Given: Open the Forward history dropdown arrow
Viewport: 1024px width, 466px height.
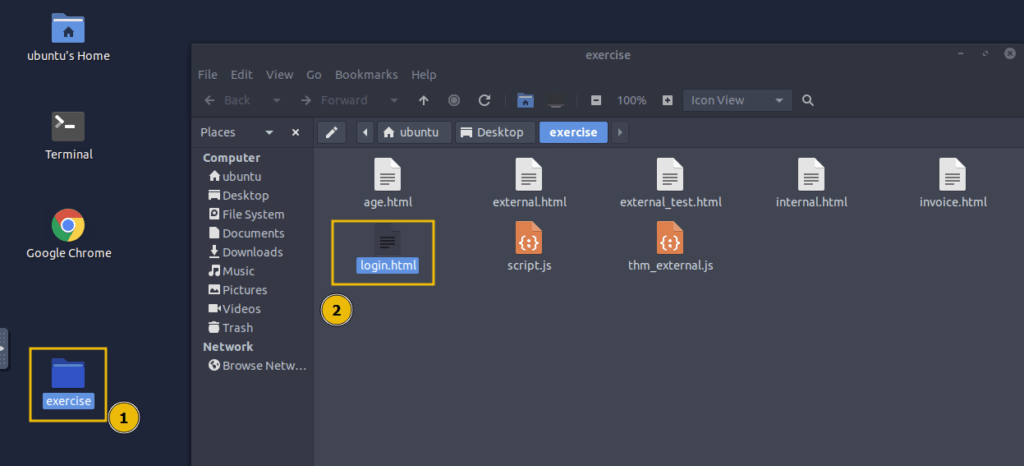Looking at the screenshot, I should (394, 101).
